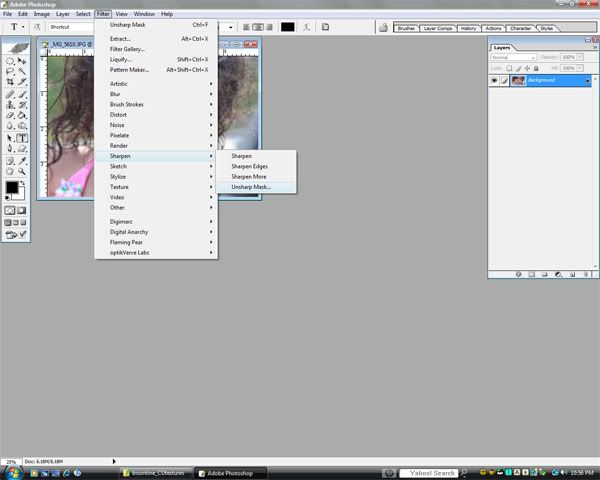Center text alignment button in options bar
This screenshot has height=480, width=600.
tap(258, 27)
